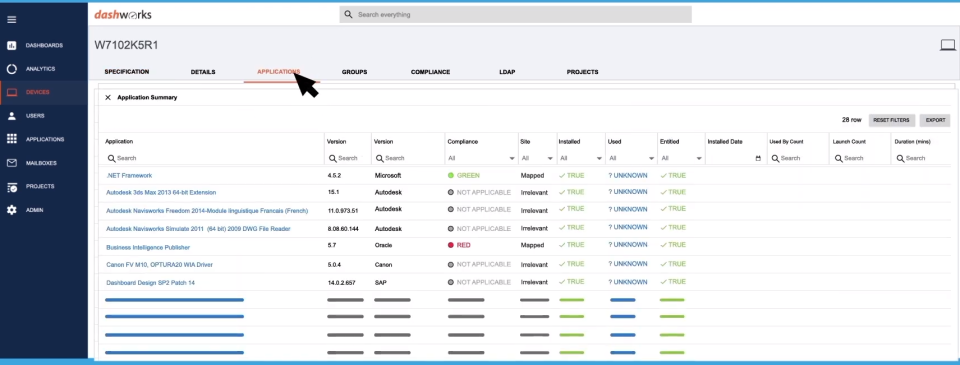
Task: Click the Canon vendor cell
Action: (383, 265)
